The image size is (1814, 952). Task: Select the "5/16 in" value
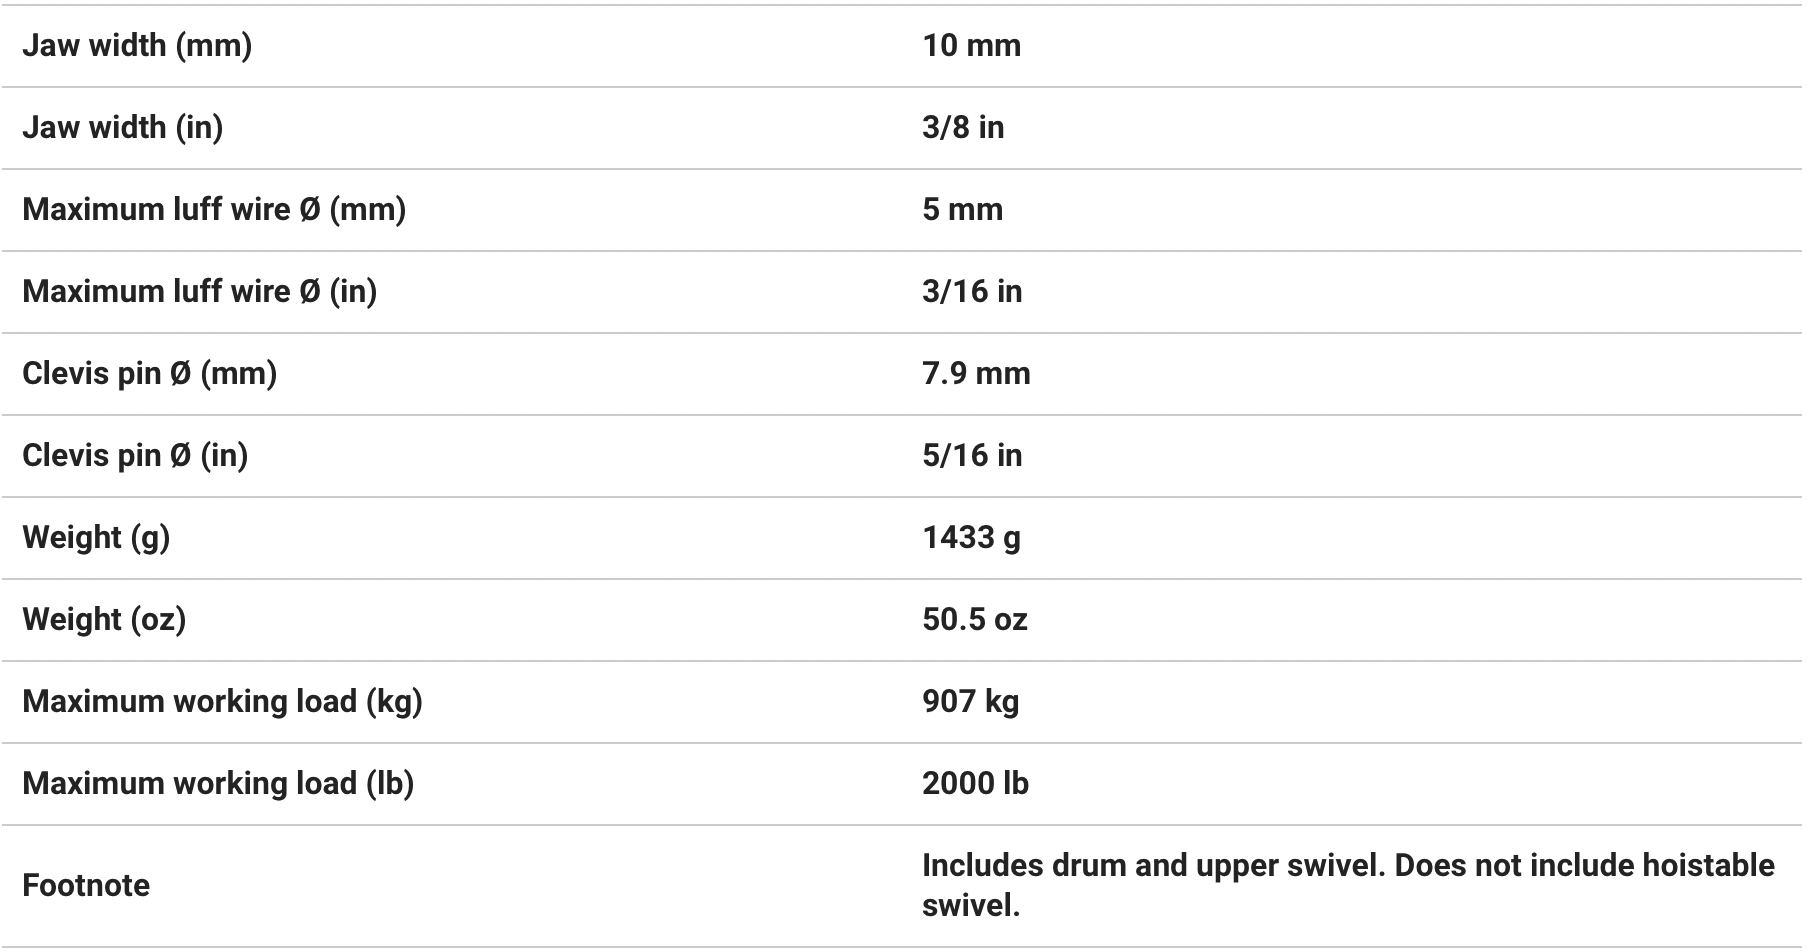(x=972, y=456)
